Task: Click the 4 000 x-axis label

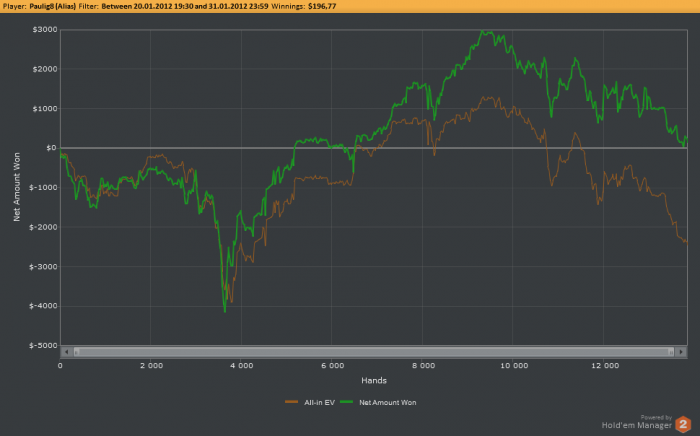Action: coord(242,365)
